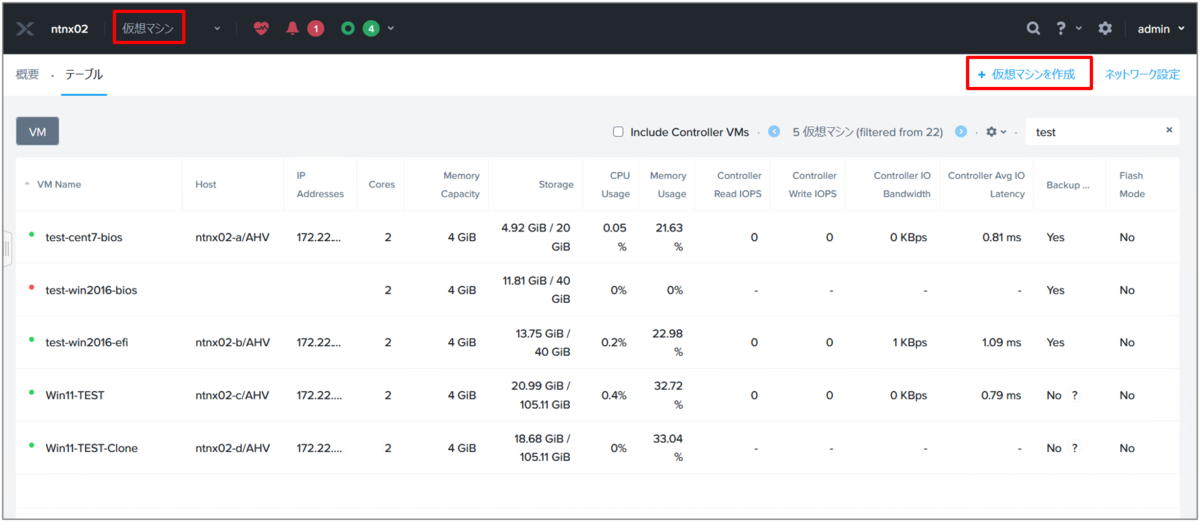
Task: Sort by IP Addresses column header
Action: point(320,184)
